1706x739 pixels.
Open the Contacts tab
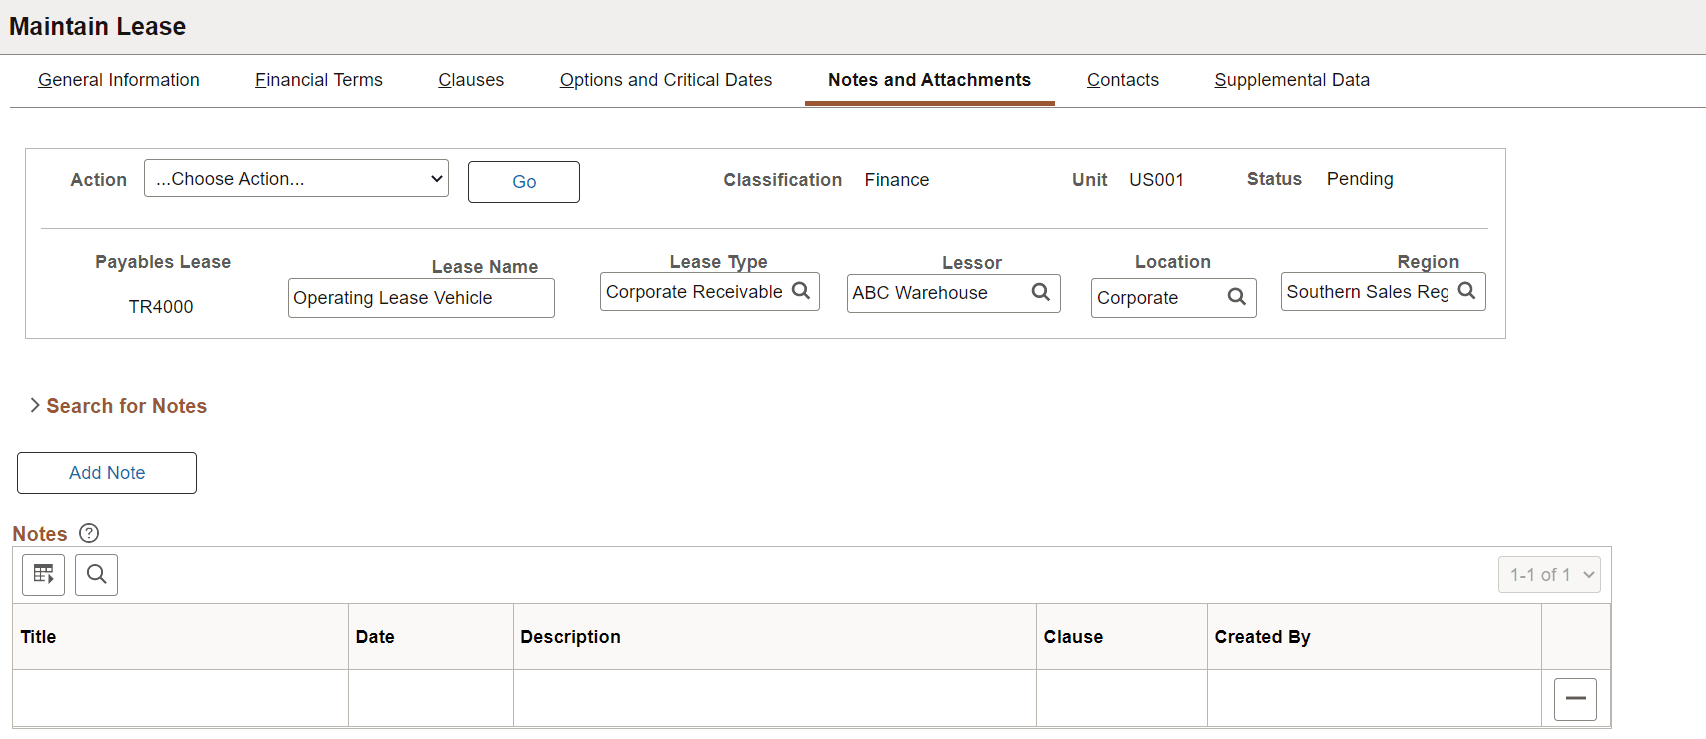click(1123, 80)
